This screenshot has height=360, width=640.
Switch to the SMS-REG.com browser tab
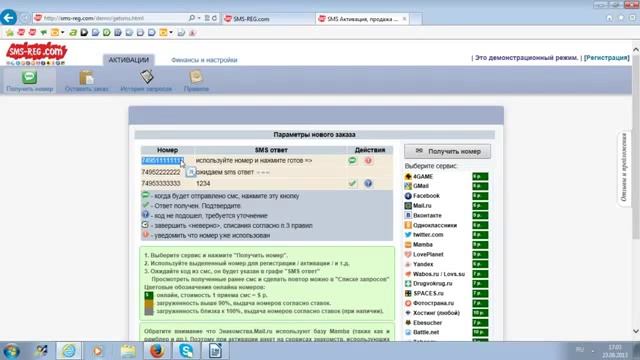point(268,19)
